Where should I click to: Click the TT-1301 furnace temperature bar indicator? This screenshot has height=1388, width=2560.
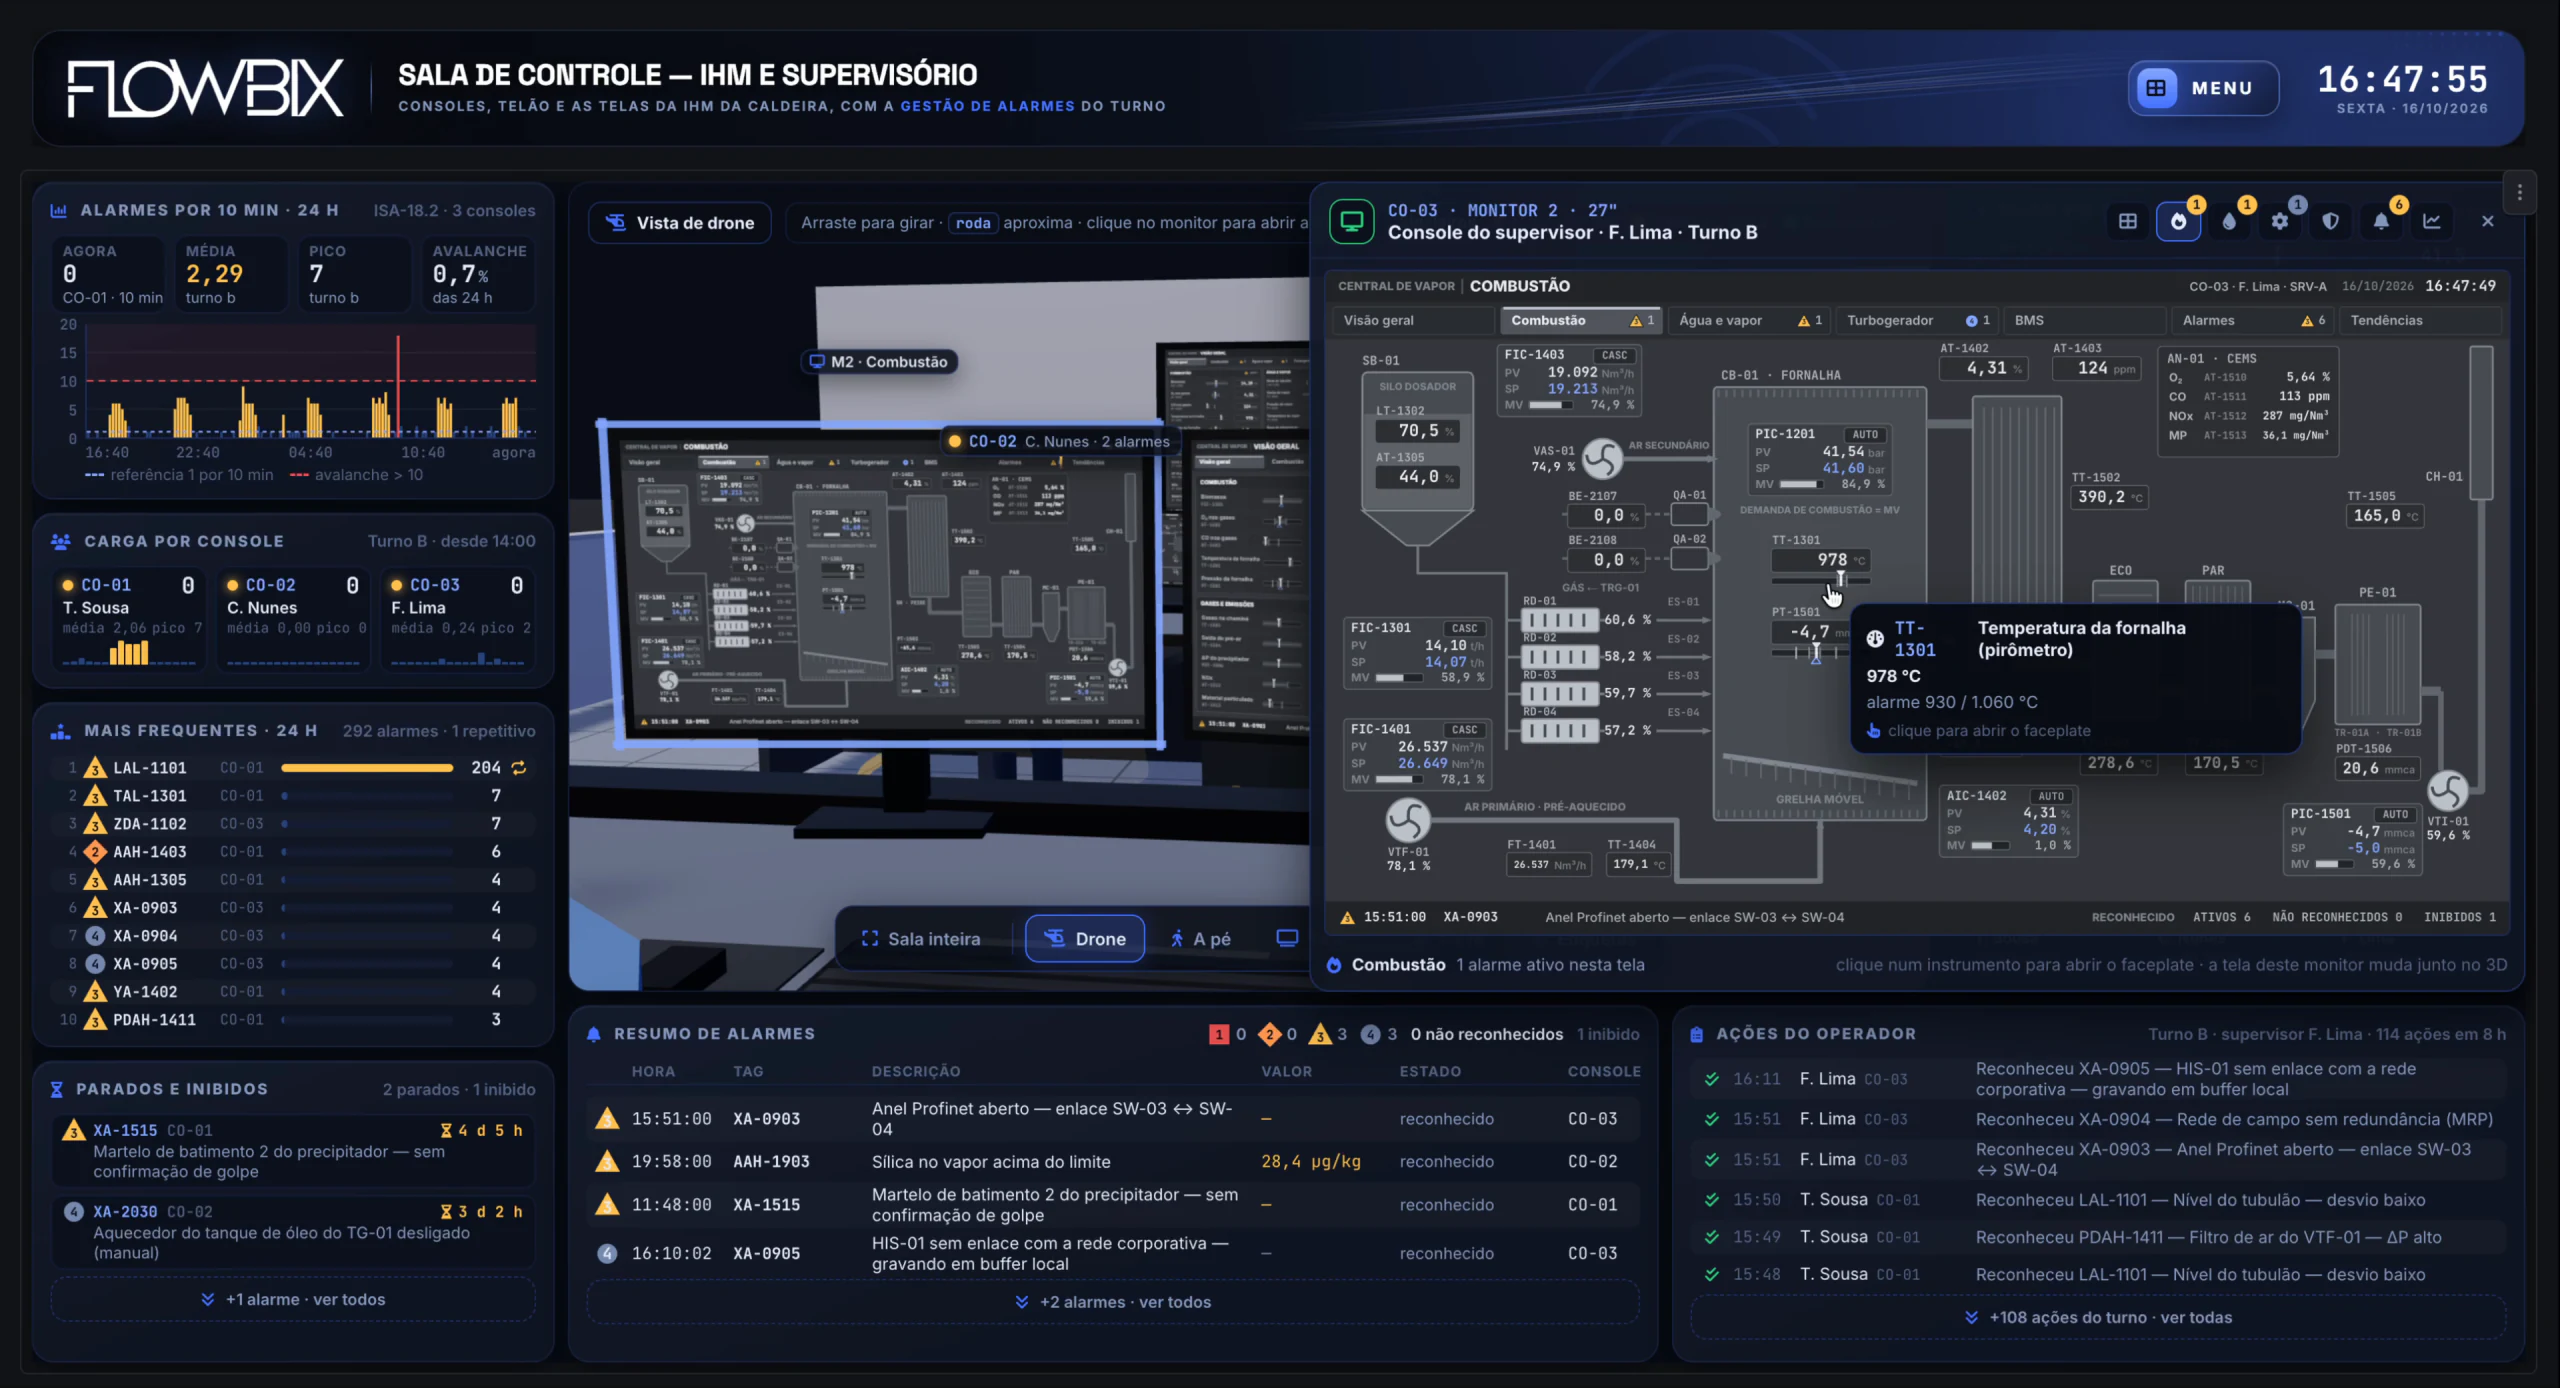point(1820,579)
